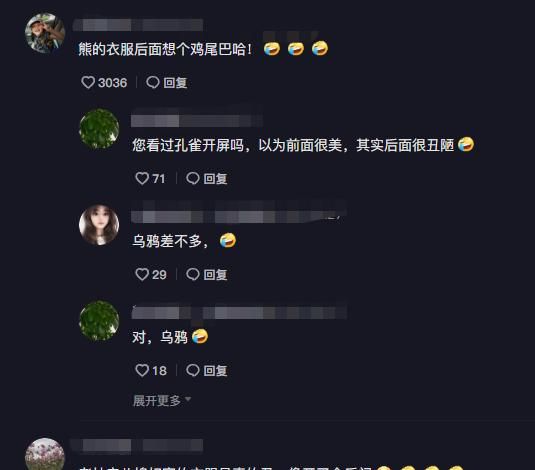Click reply bubble icon under 对，乌鸦 comment
Screen dimensions: 535x470
193,370
